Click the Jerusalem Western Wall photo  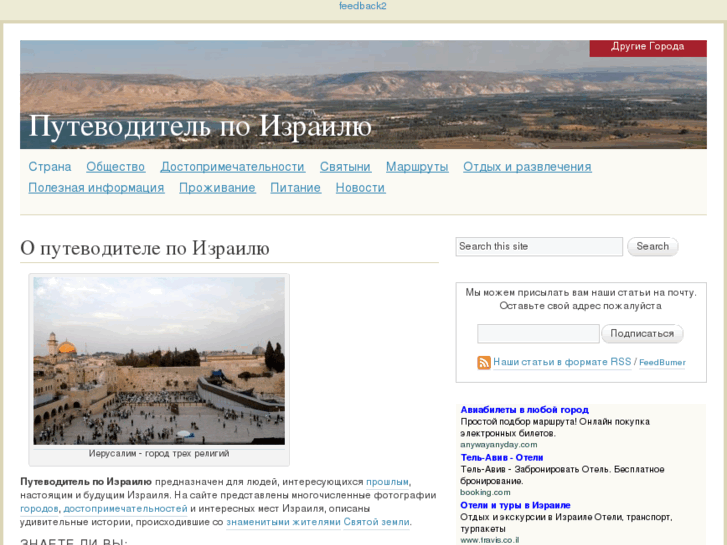point(159,361)
